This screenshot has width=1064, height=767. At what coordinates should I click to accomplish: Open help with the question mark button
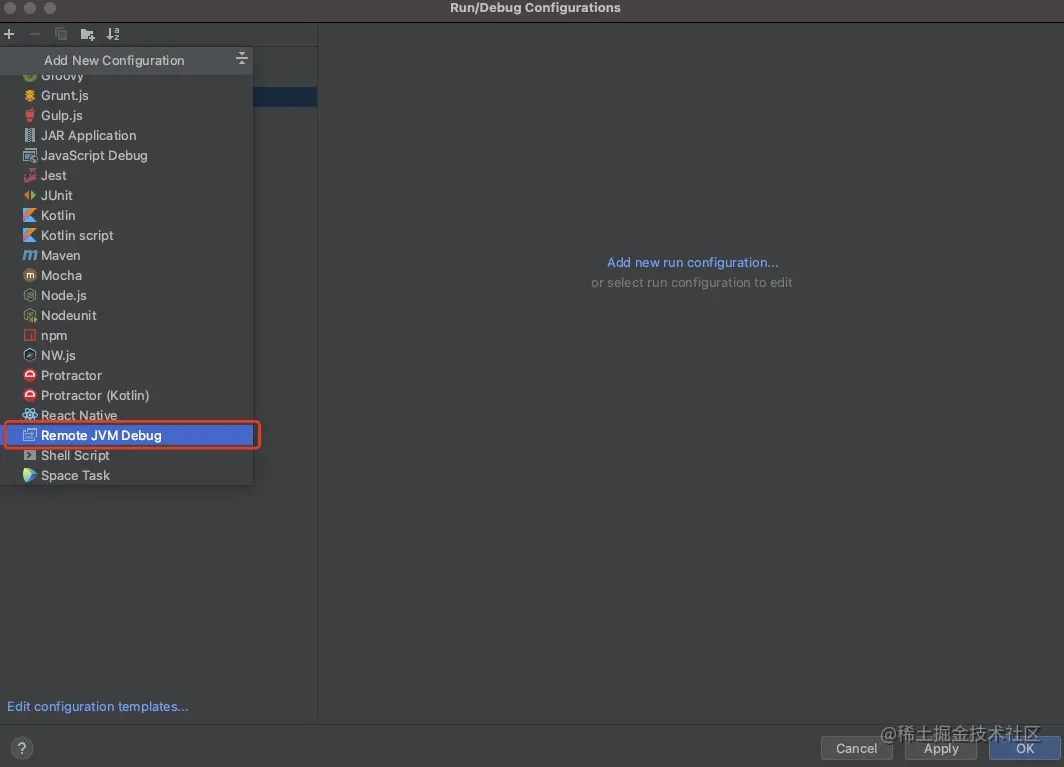22,748
